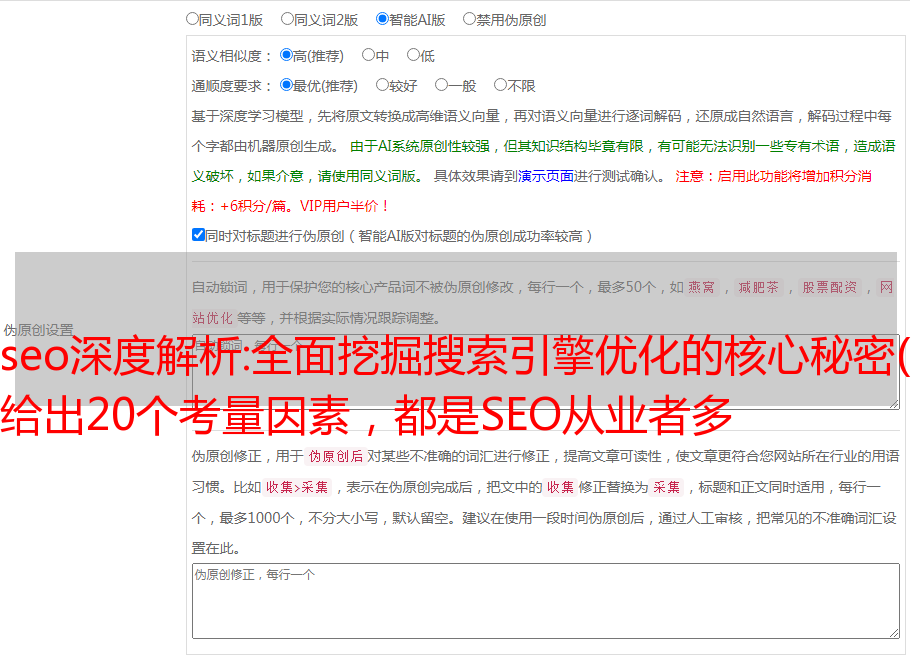Click the red 注意：启用此功能将增加积分消 notice
The width and height of the screenshot is (911, 658).
pyautogui.click(x=773, y=176)
